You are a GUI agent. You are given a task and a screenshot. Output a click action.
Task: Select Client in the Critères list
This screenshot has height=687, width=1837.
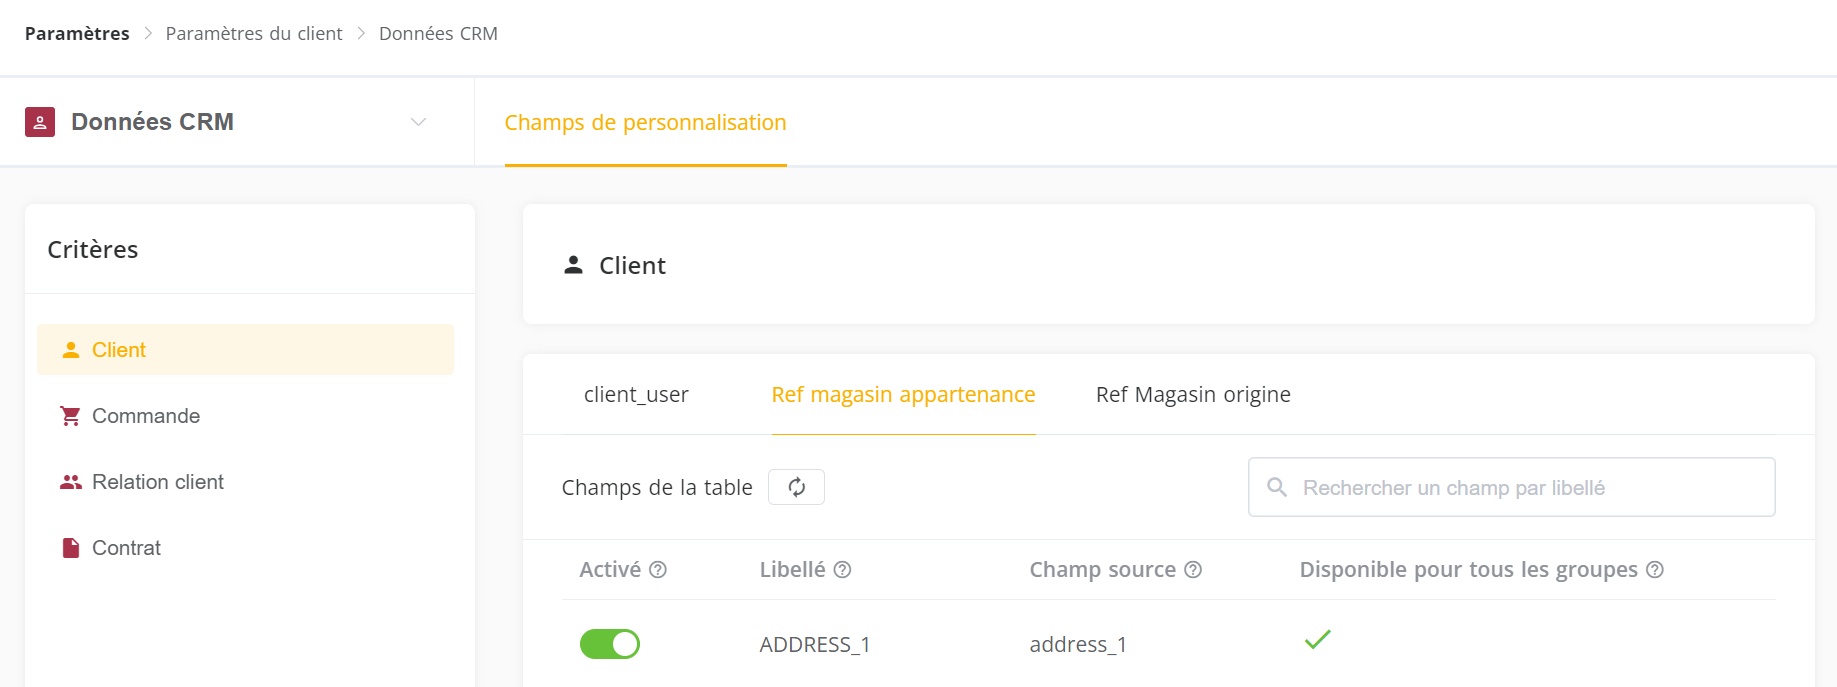click(x=245, y=350)
